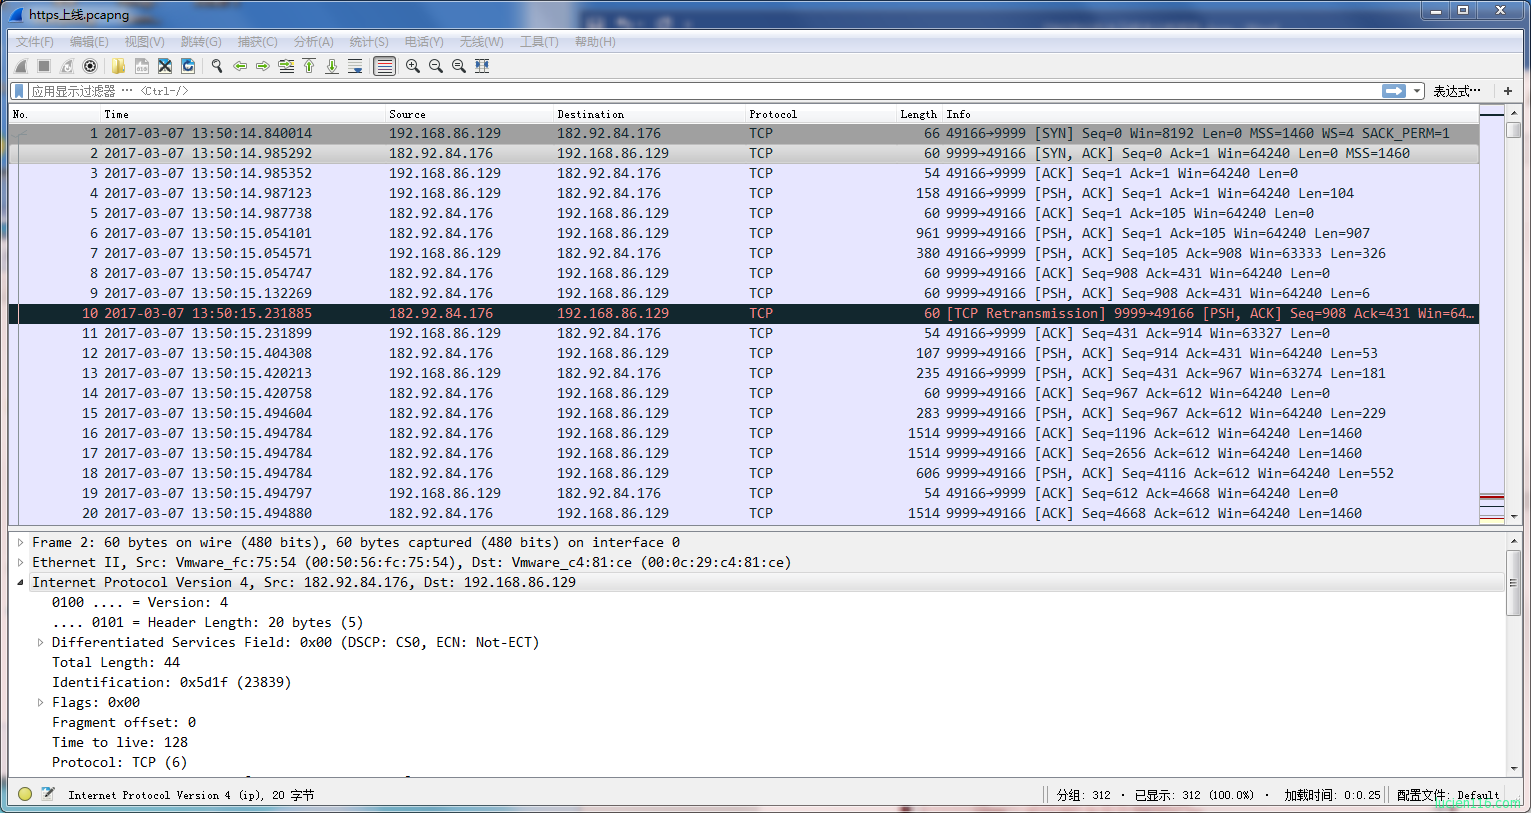Click the 表达式 expression button
1531x813 pixels.
(x=1457, y=91)
